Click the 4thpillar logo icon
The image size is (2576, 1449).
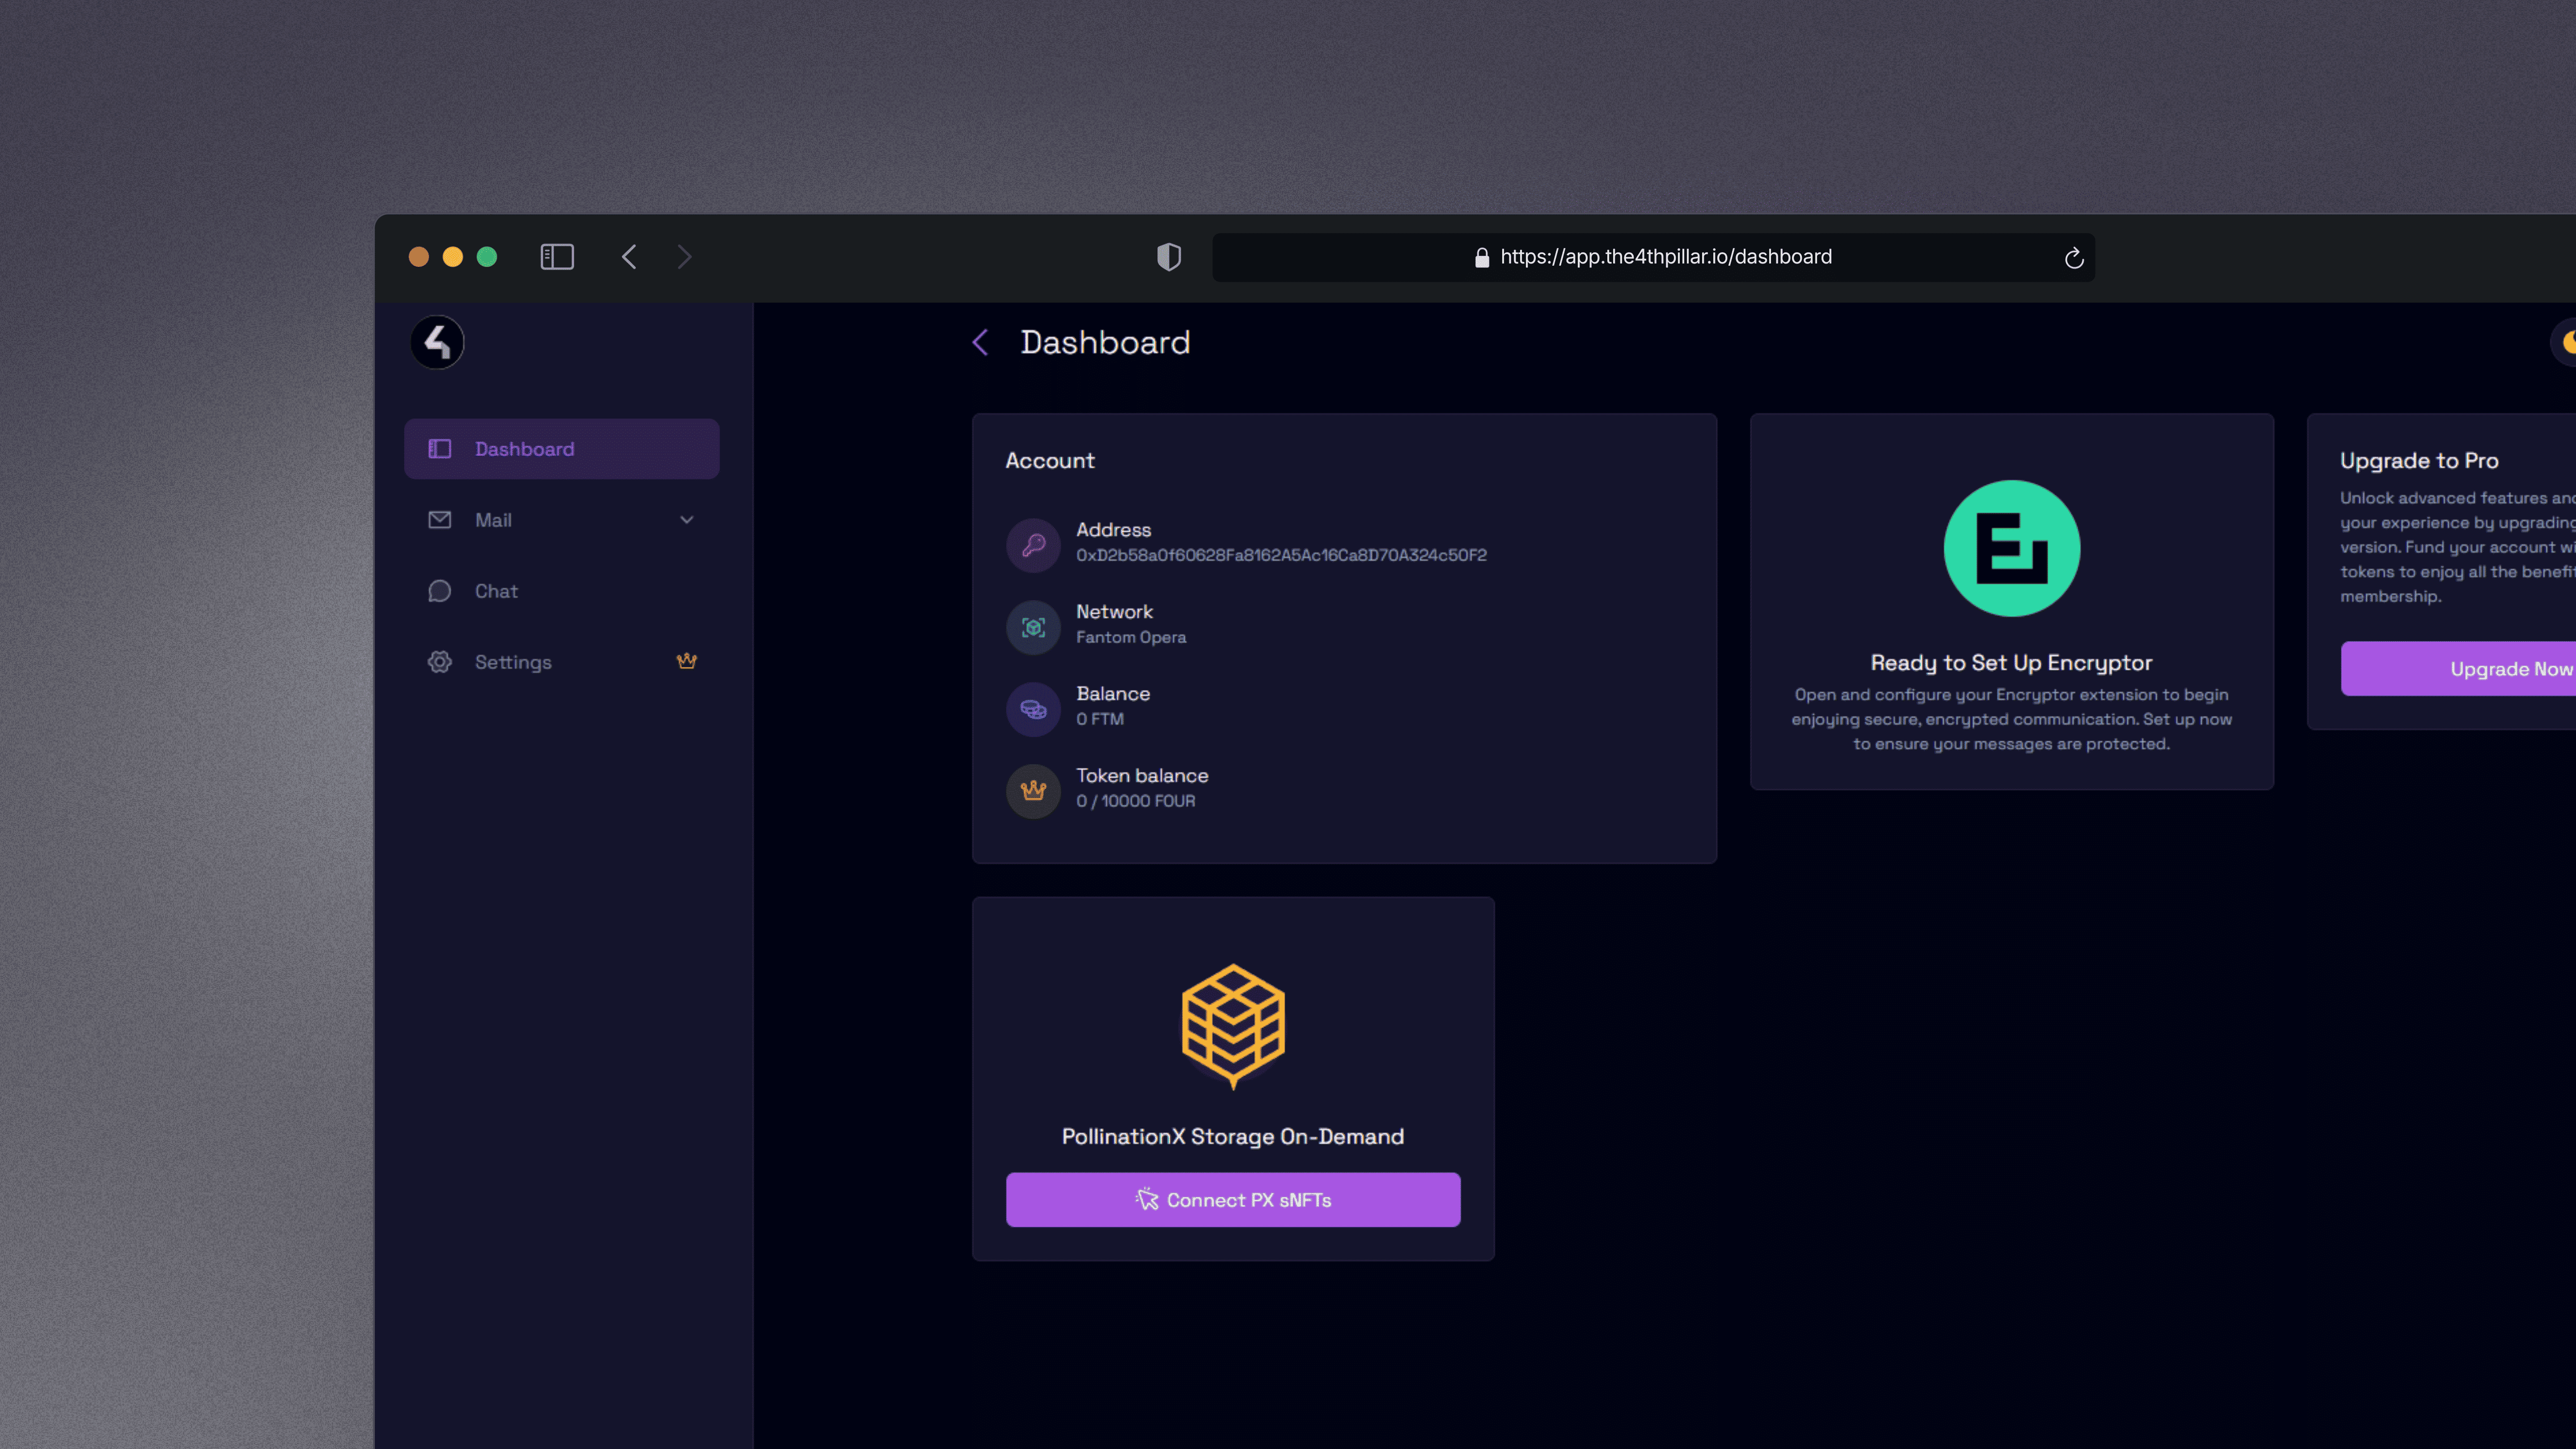coord(437,343)
